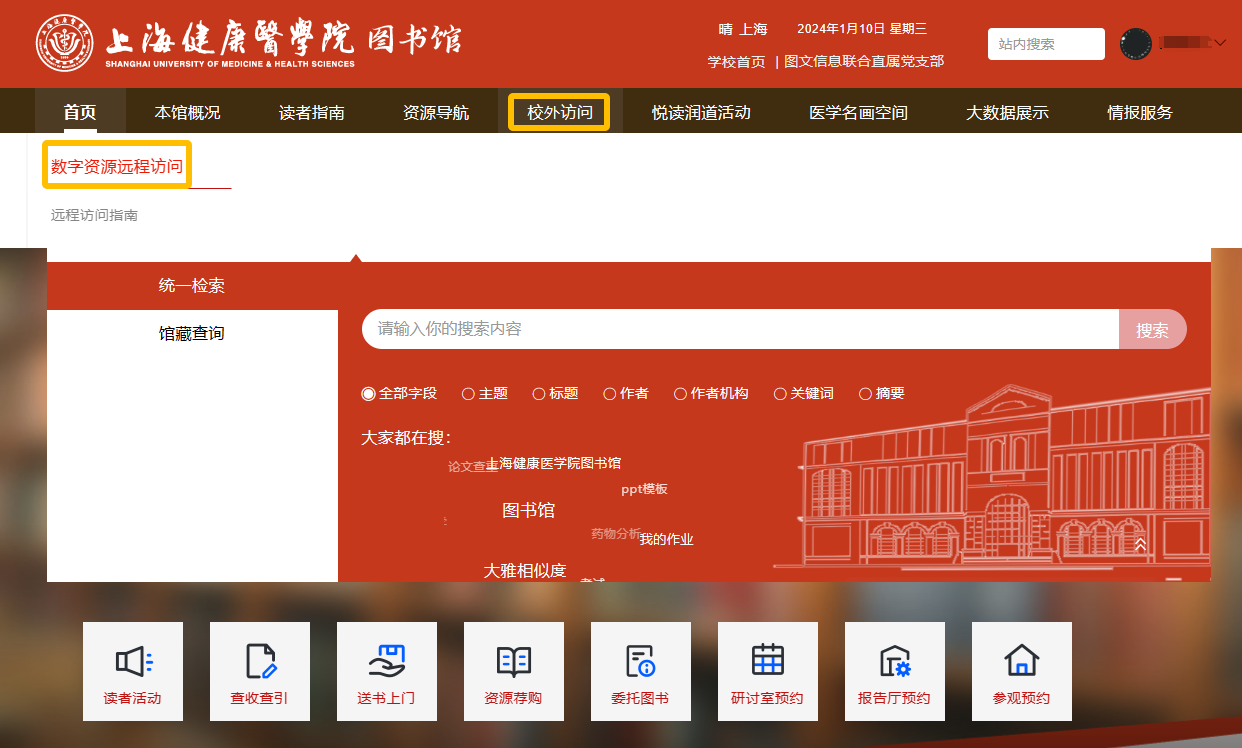This screenshot has height=748, width=1242.
Task: Open the 委托图书 icon tile
Action: [641, 661]
